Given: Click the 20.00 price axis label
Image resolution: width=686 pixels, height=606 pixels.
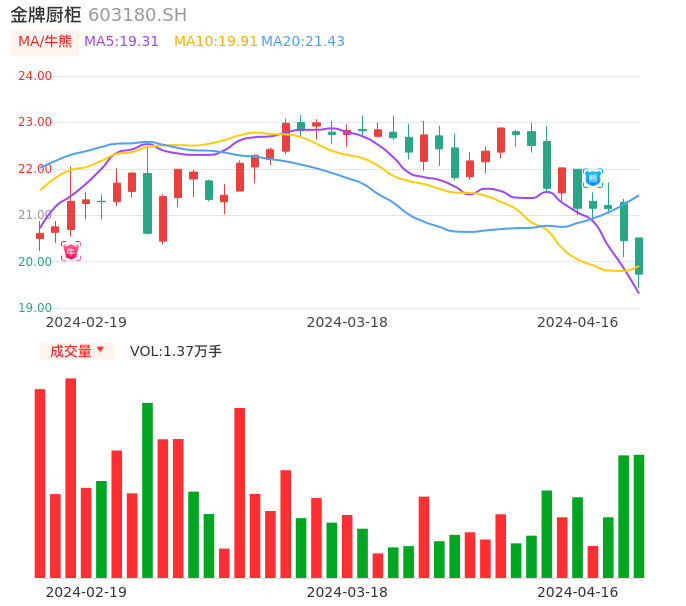Looking at the screenshot, I should [x=35, y=262].
